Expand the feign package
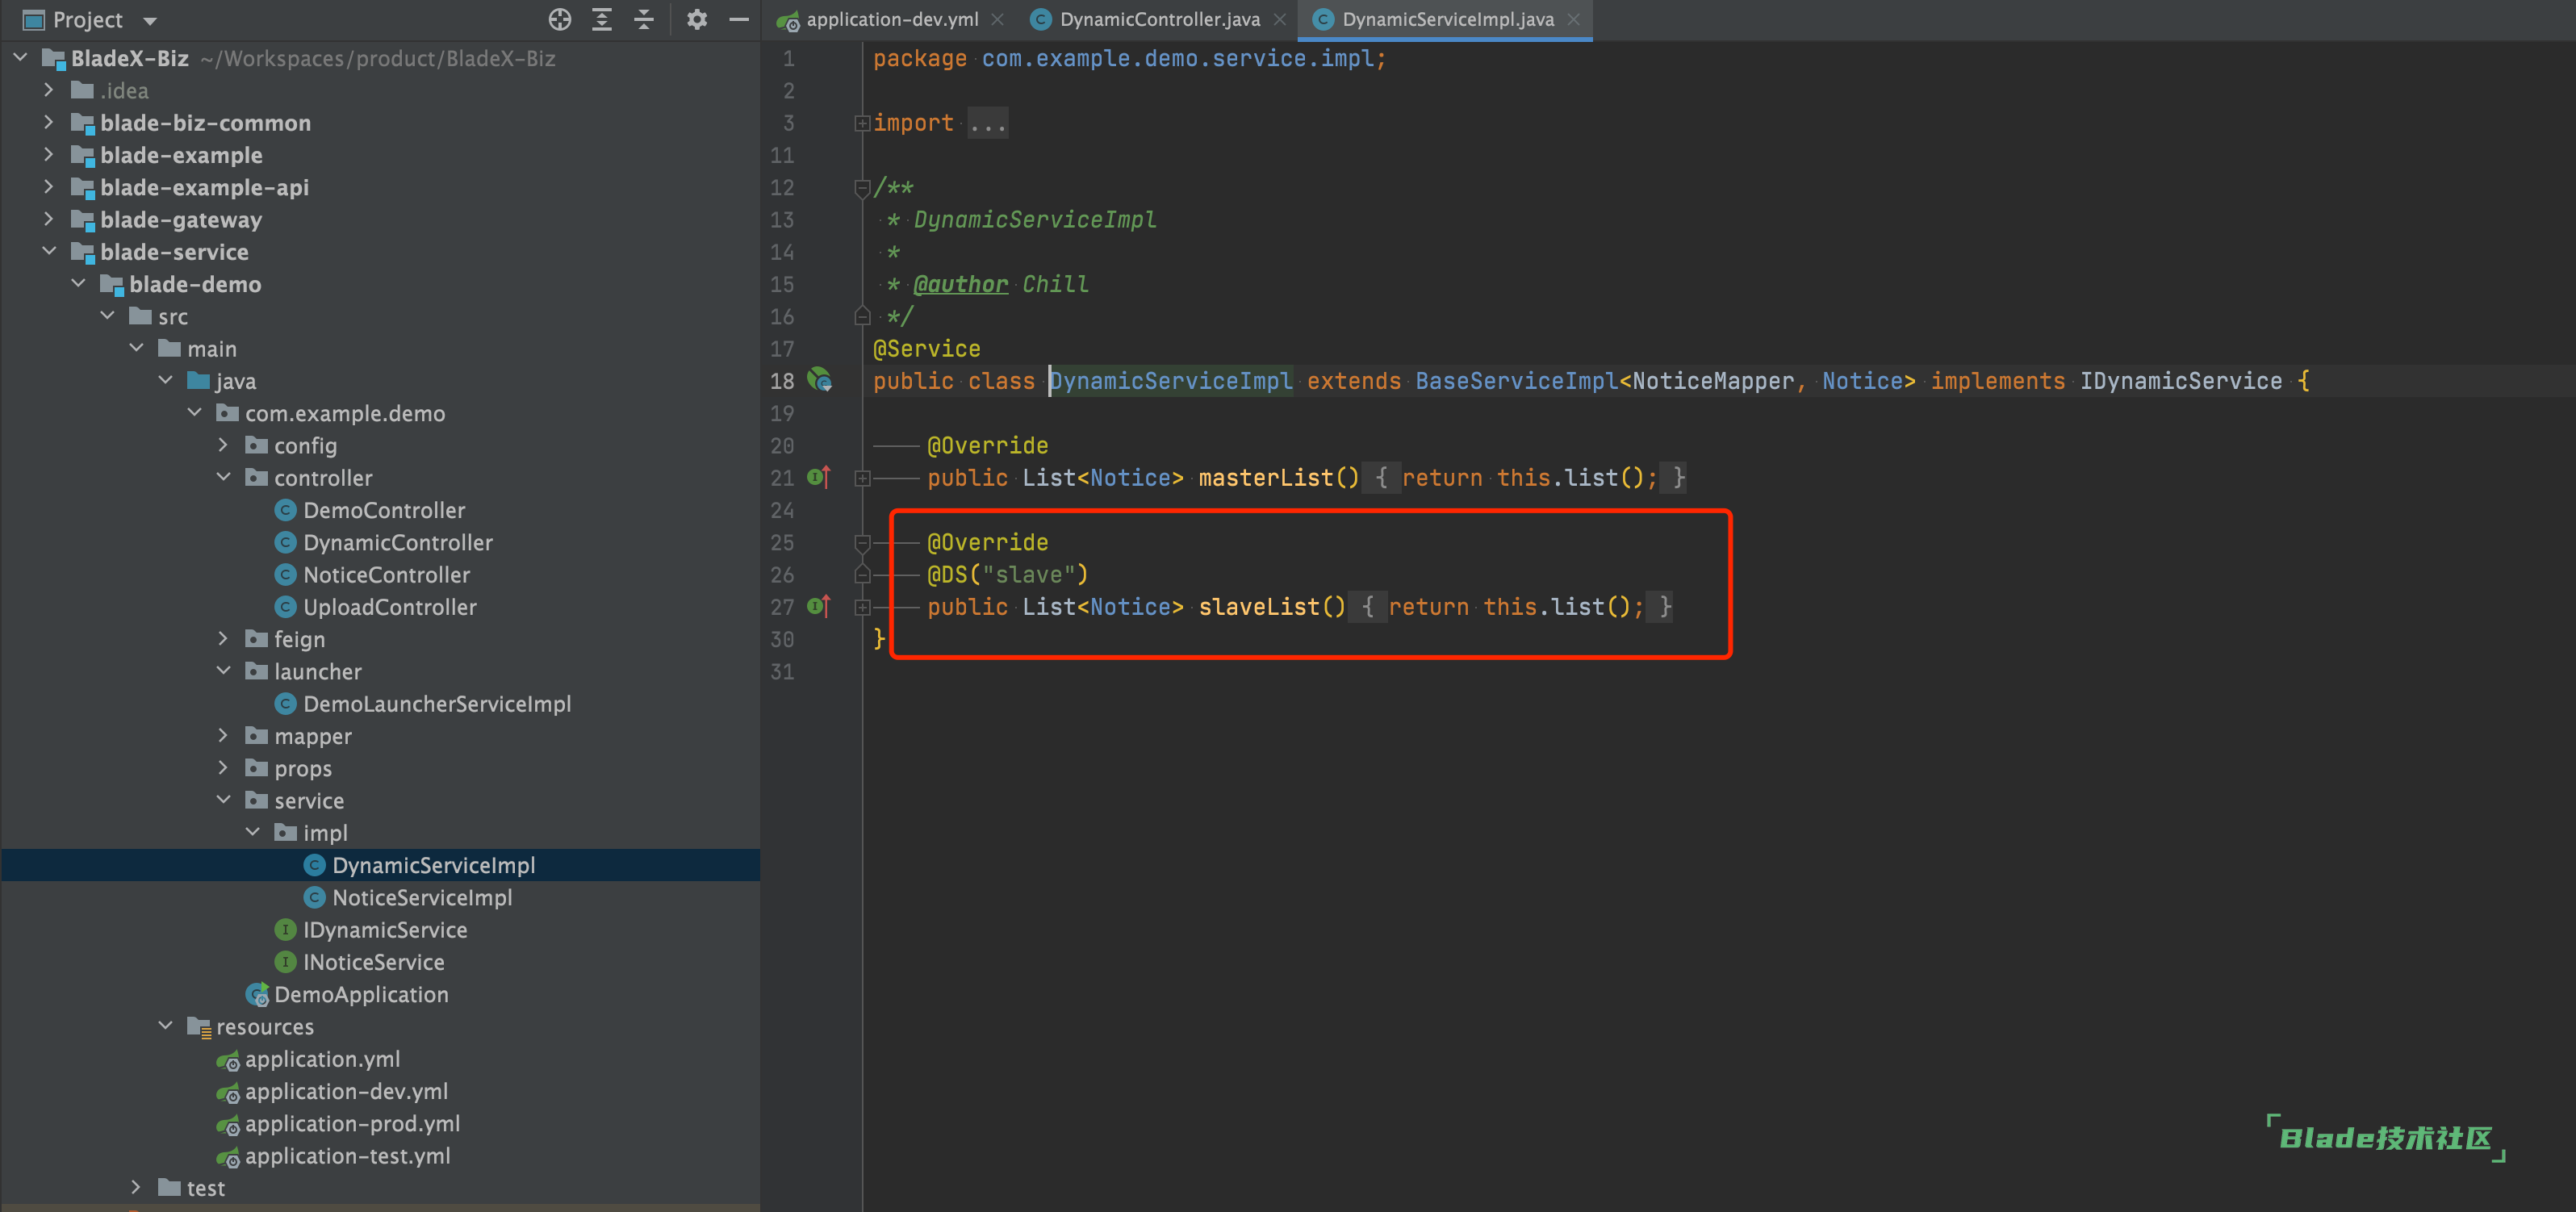Image resolution: width=2576 pixels, height=1212 pixels. (x=223, y=638)
